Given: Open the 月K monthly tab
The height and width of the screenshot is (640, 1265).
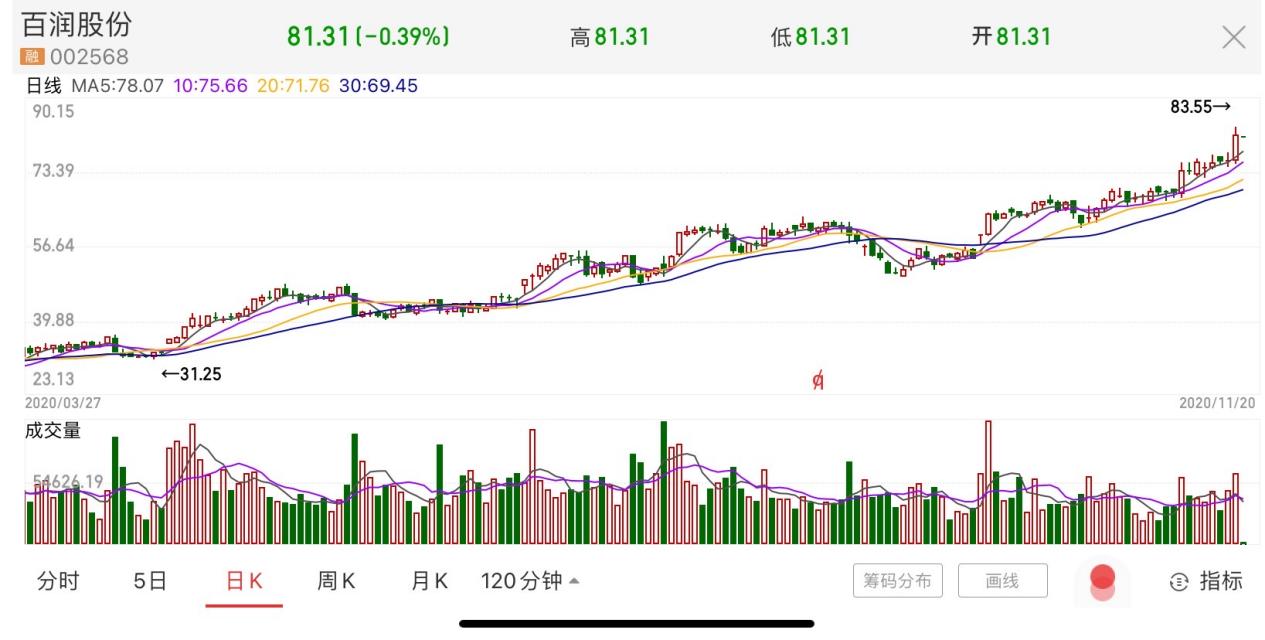Looking at the screenshot, I should tap(429, 581).
